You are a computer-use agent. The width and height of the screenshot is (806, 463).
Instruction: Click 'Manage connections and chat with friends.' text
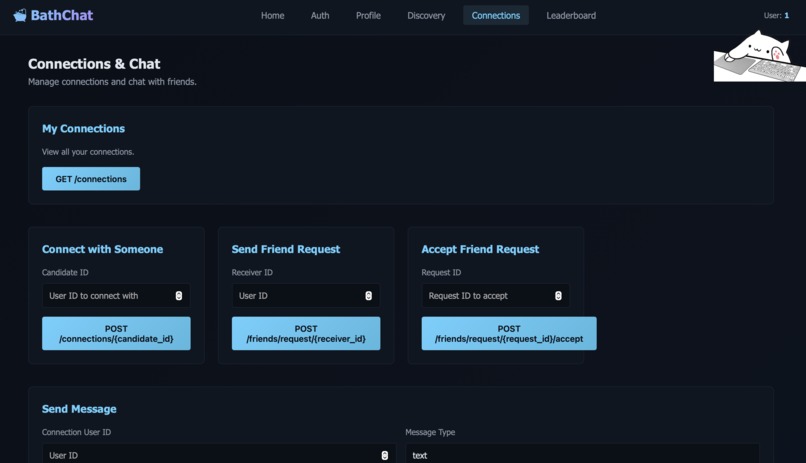[112, 82]
